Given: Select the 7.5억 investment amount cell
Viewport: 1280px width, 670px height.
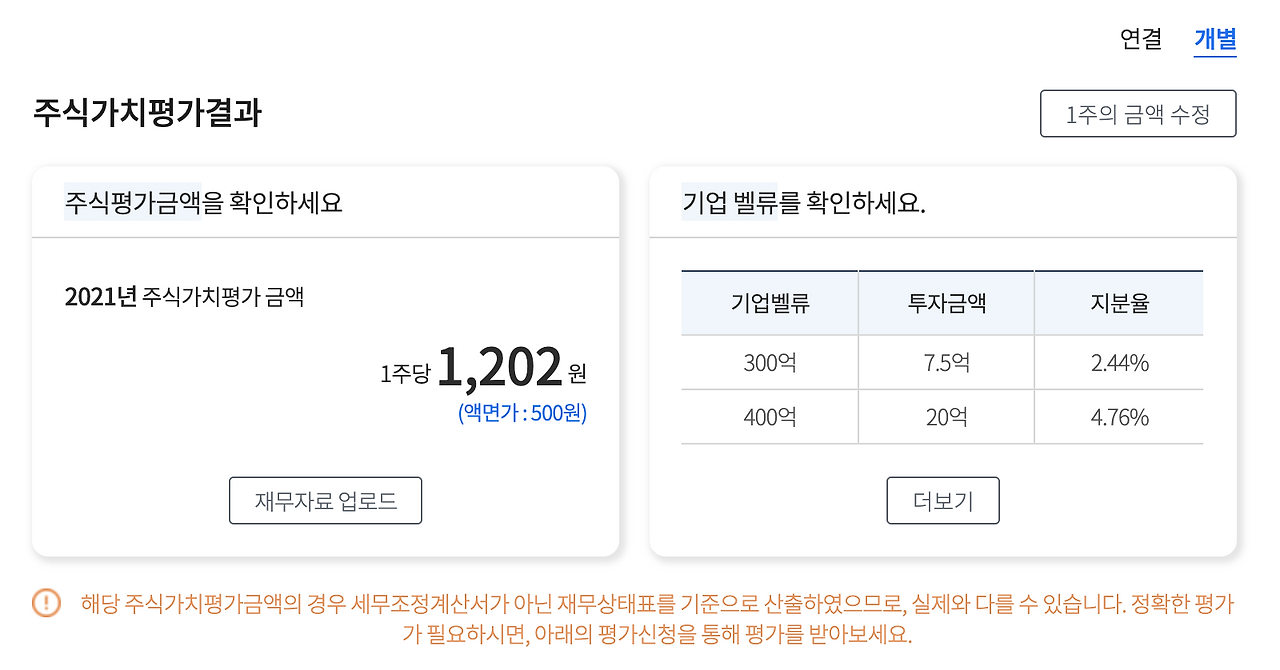Looking at the screenshot, I should pos(945,362).
